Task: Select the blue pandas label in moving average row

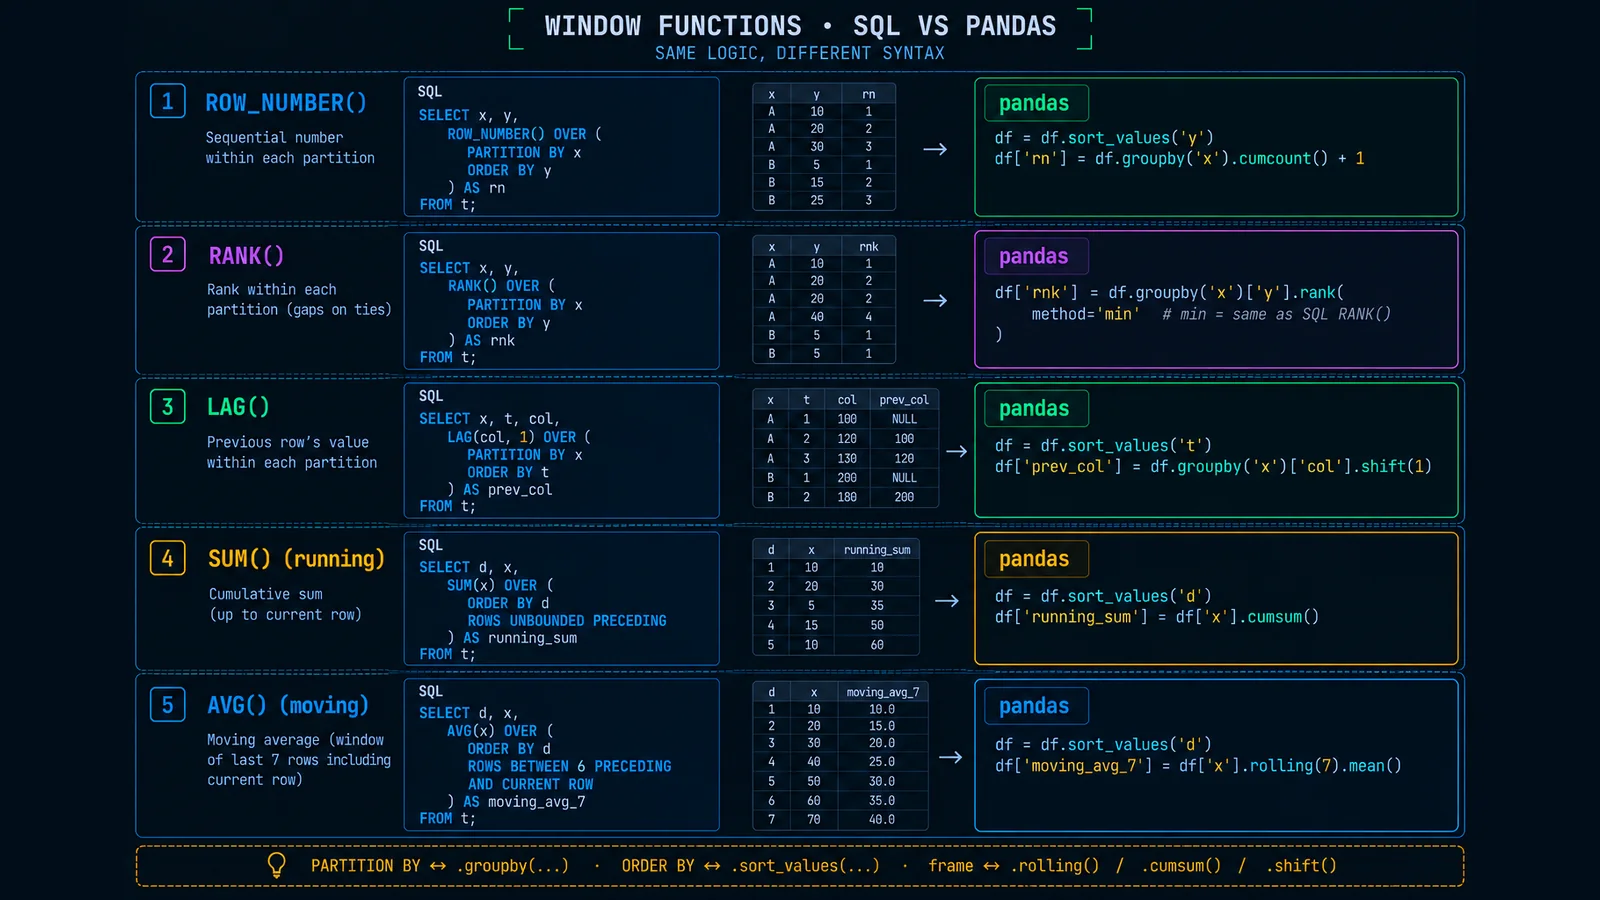Action: point(1034,706)
